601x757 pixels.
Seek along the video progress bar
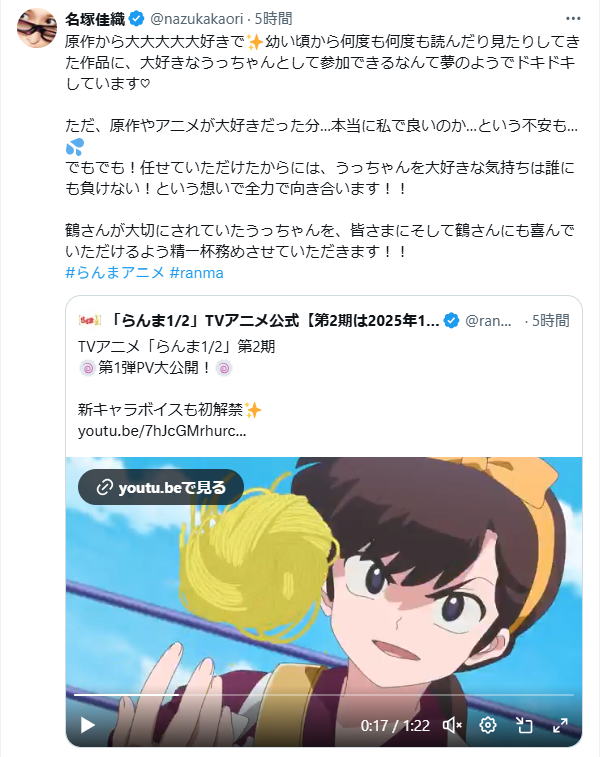pos(323,695)
